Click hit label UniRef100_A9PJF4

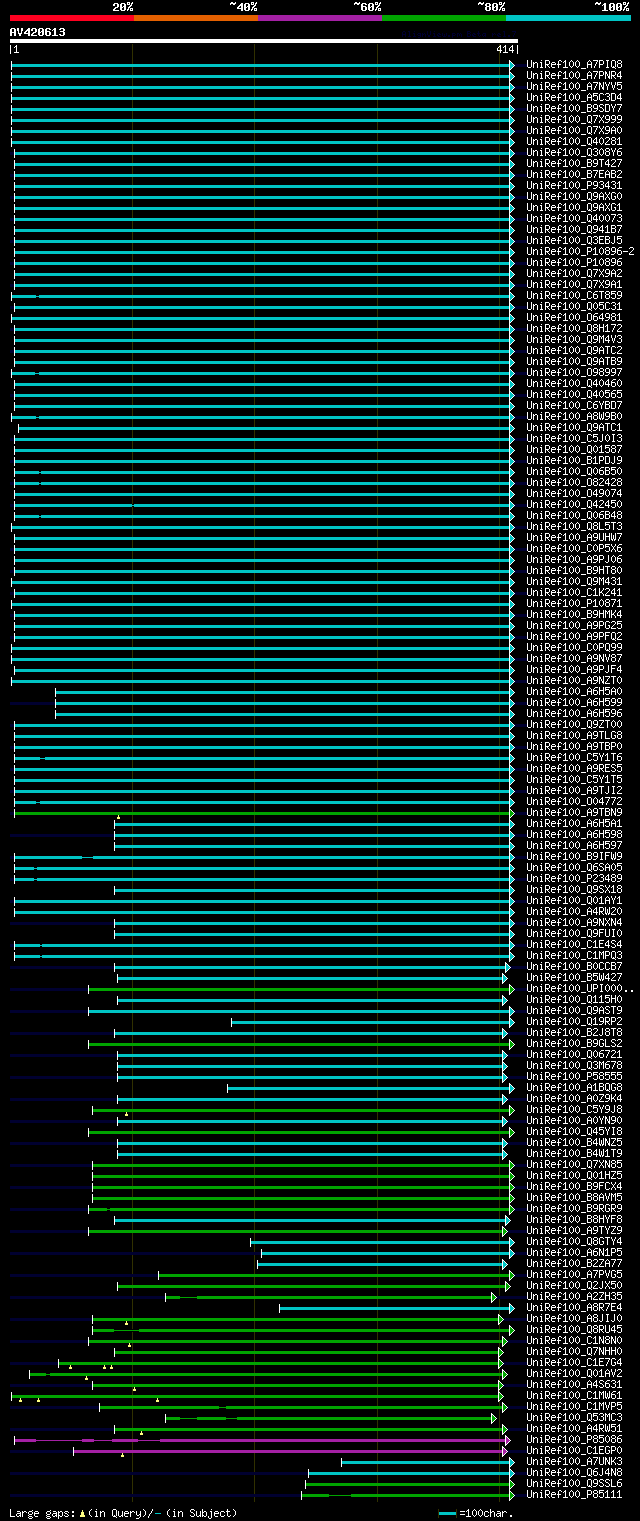coord(573,669)
